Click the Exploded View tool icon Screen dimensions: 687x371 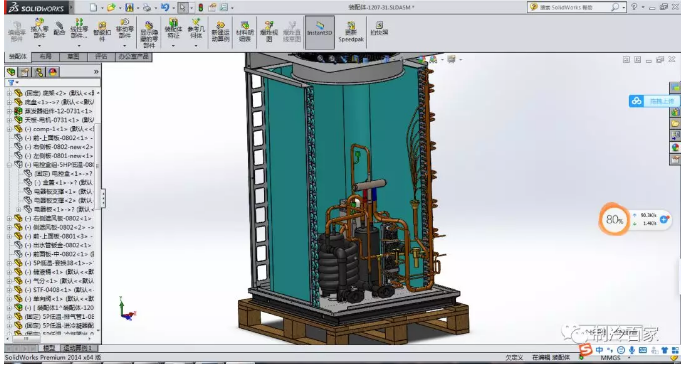coord(269,32)
